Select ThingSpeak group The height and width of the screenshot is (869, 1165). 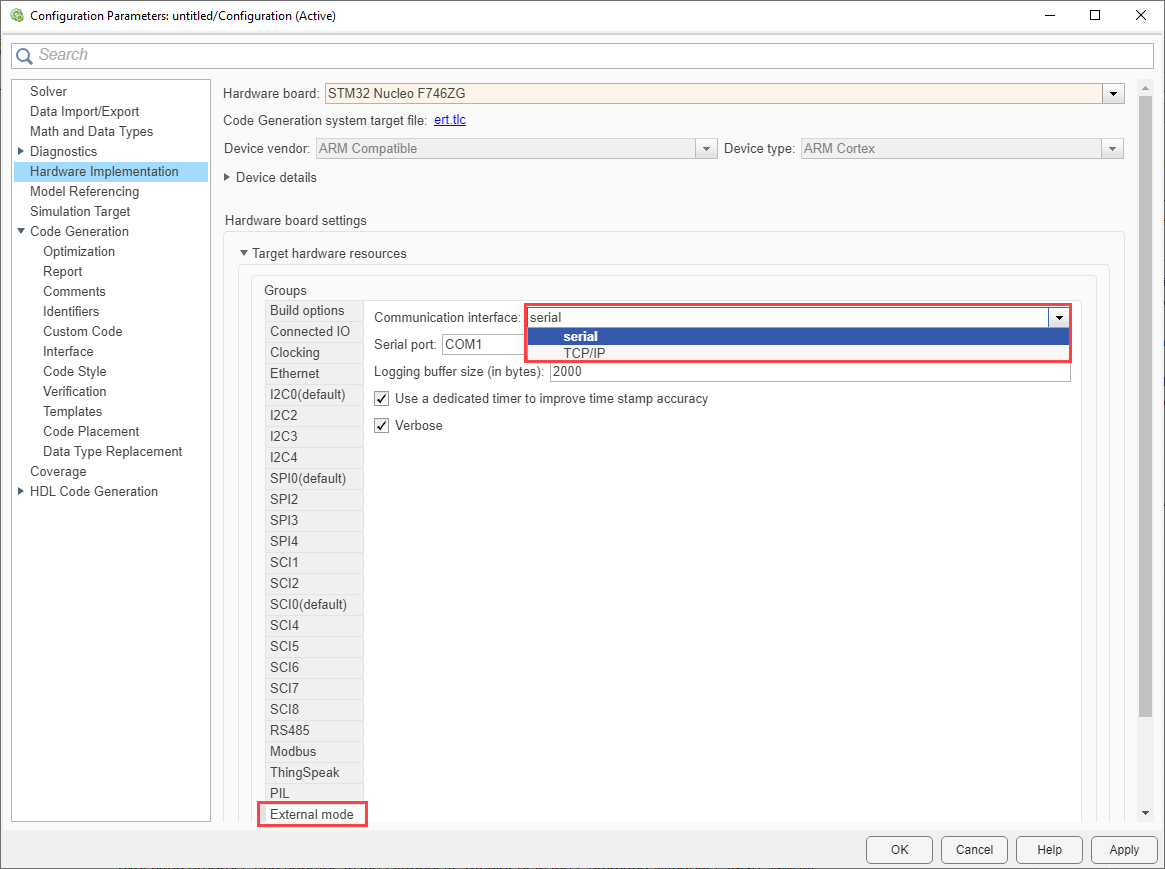(x=314, y=772)
